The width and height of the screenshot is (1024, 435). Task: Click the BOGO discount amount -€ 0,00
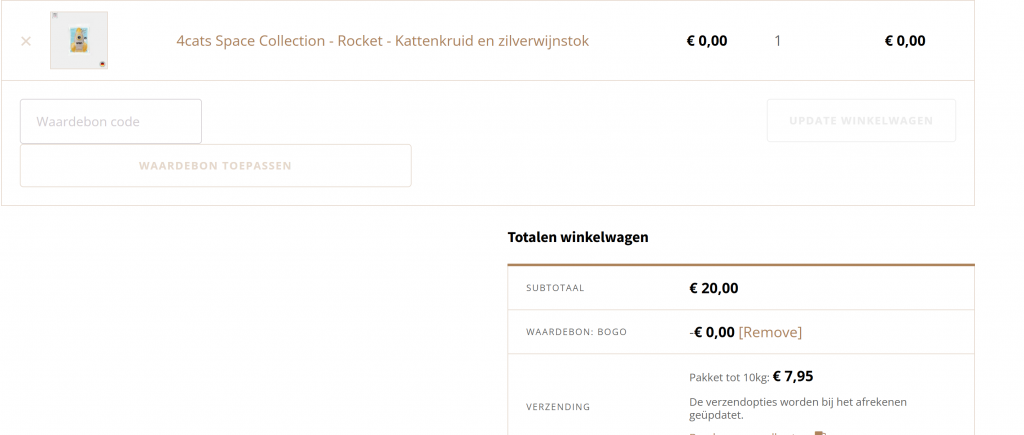(712, 332)
